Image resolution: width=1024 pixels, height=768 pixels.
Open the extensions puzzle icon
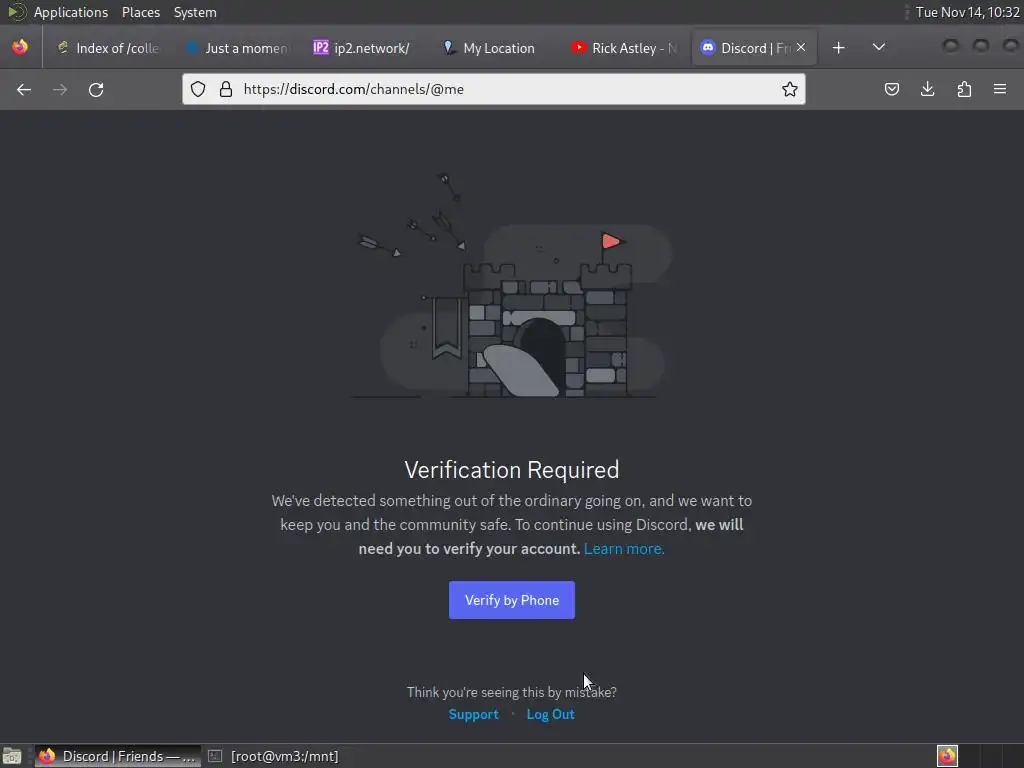(x=964, y=89)
